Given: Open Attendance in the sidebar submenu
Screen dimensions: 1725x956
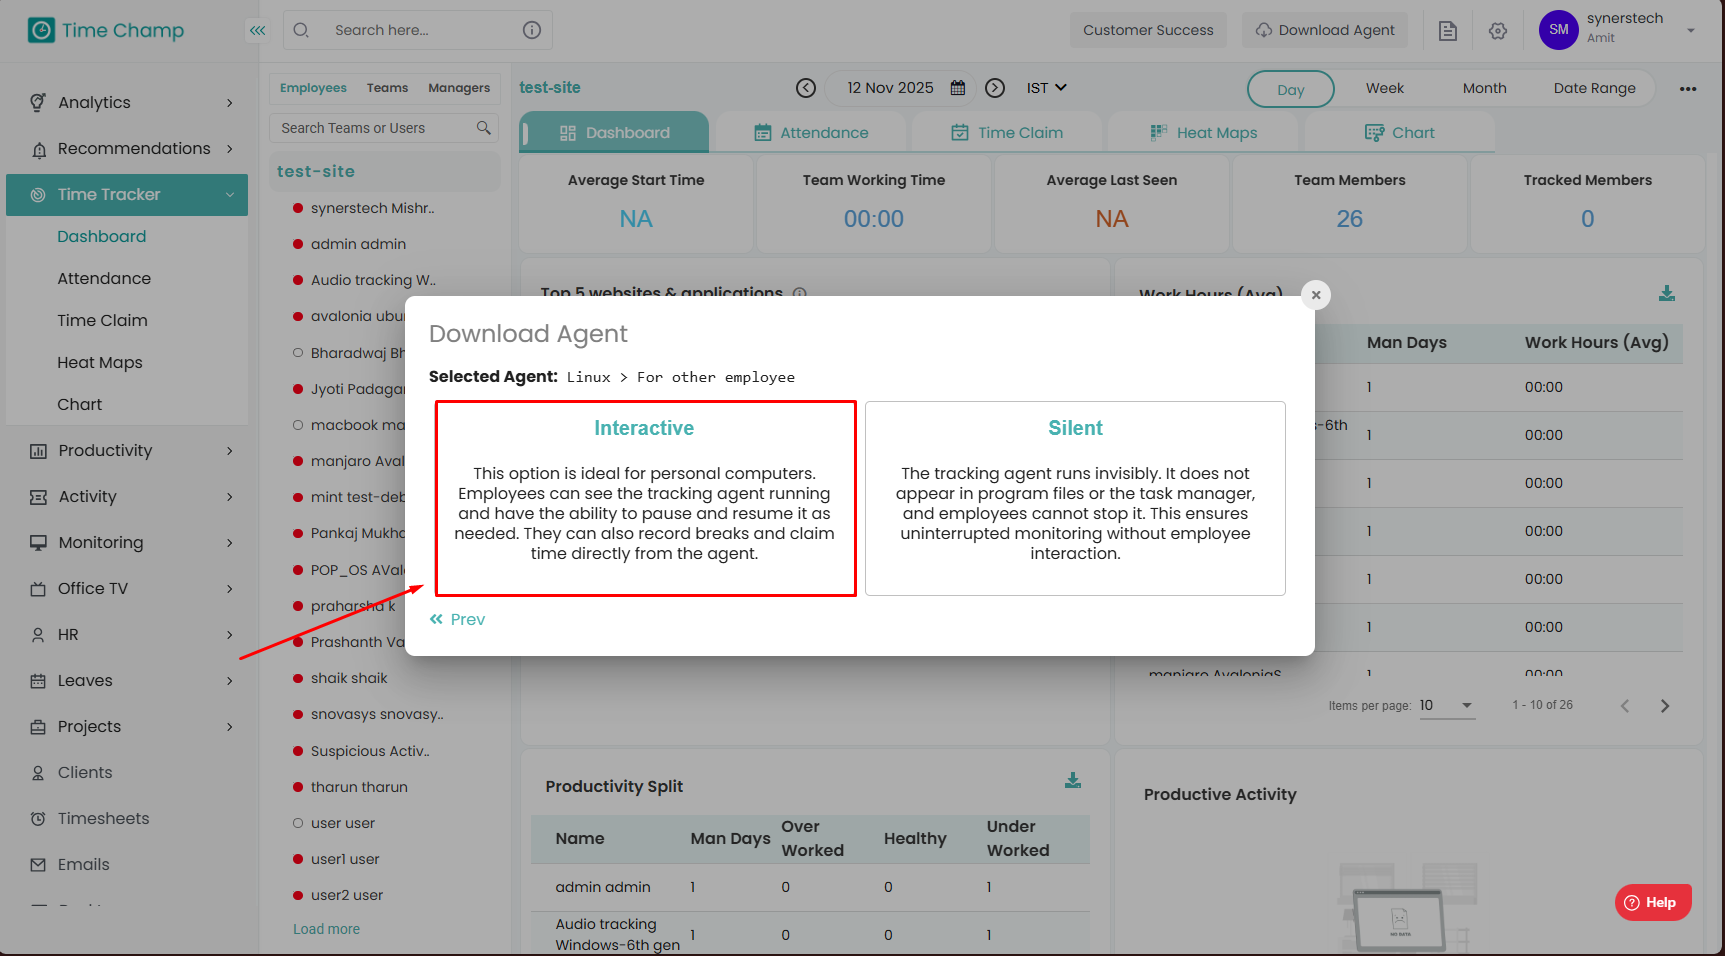Looking at the screenshot, I should click(x=104, y=279).
